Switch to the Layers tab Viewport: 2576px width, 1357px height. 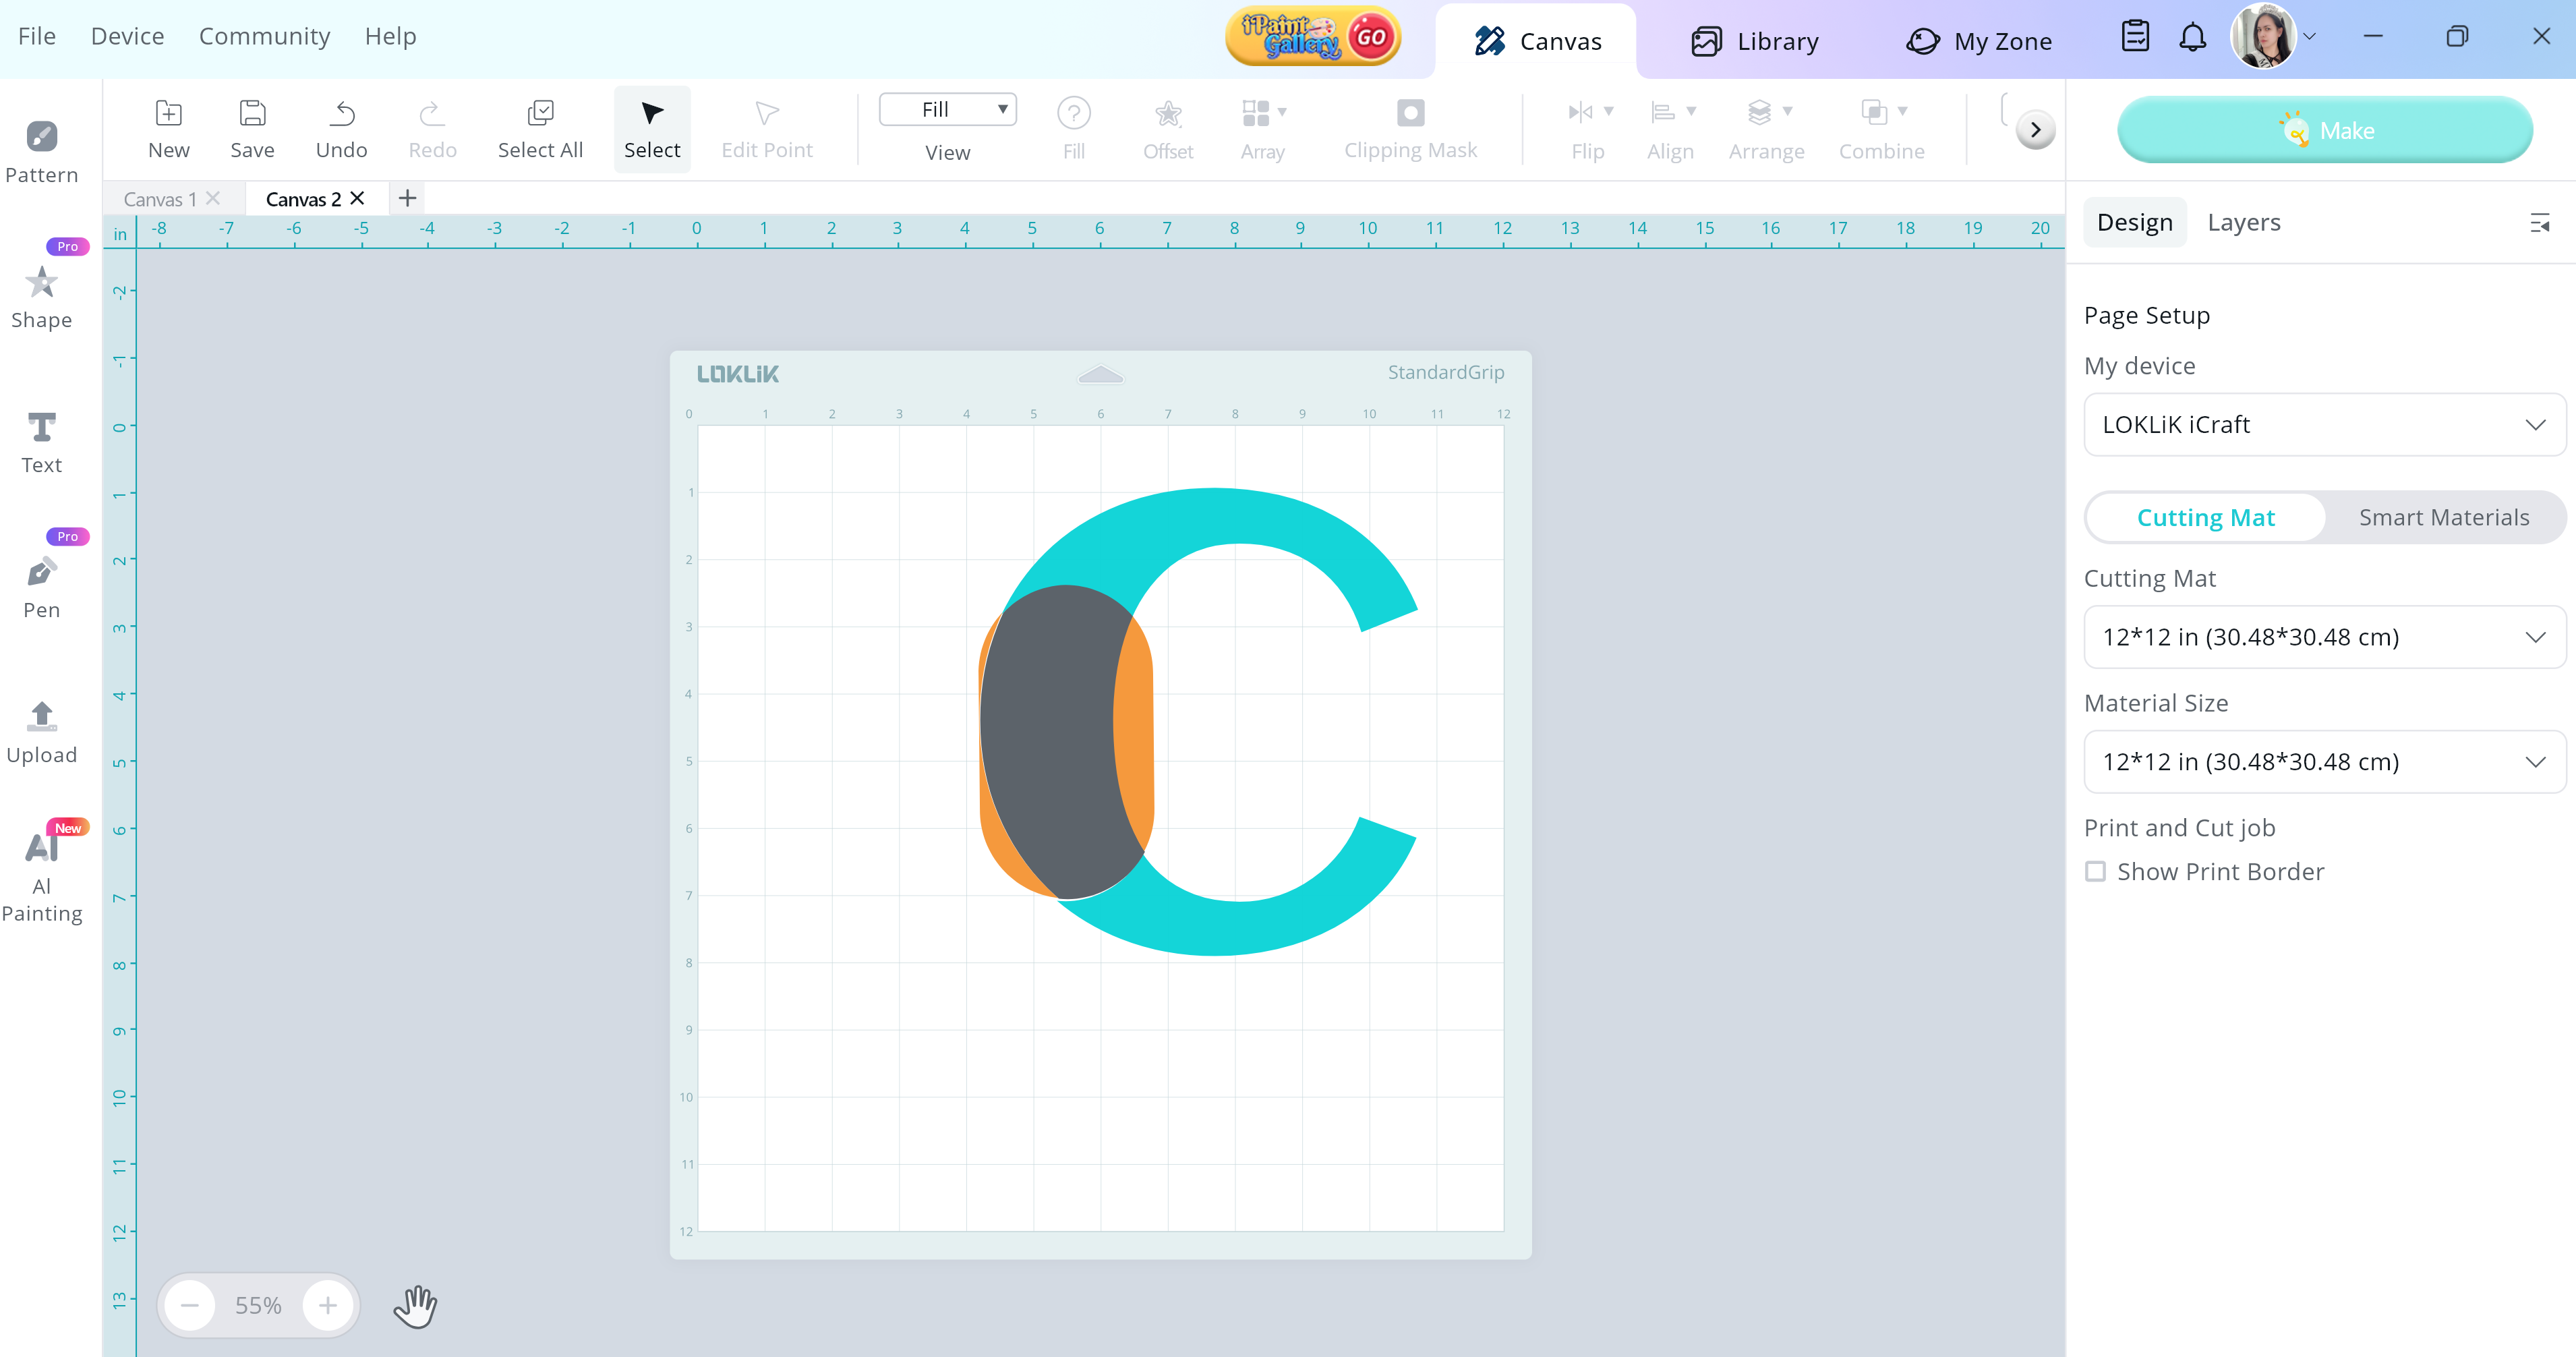(x=2243, y=222)
